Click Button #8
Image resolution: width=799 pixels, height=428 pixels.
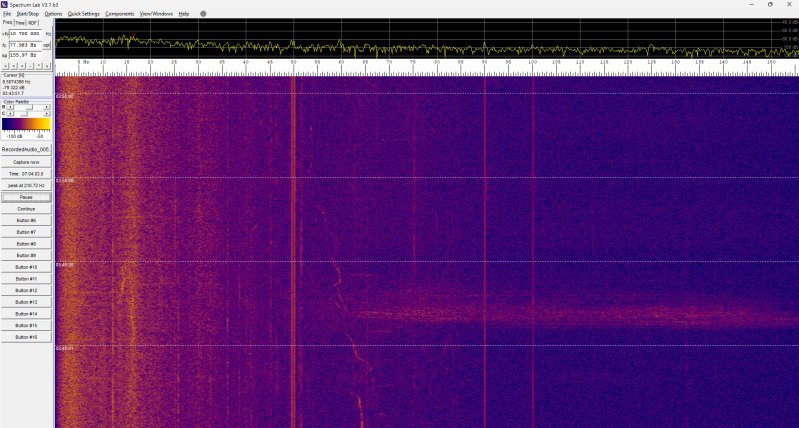coord(26,244)
